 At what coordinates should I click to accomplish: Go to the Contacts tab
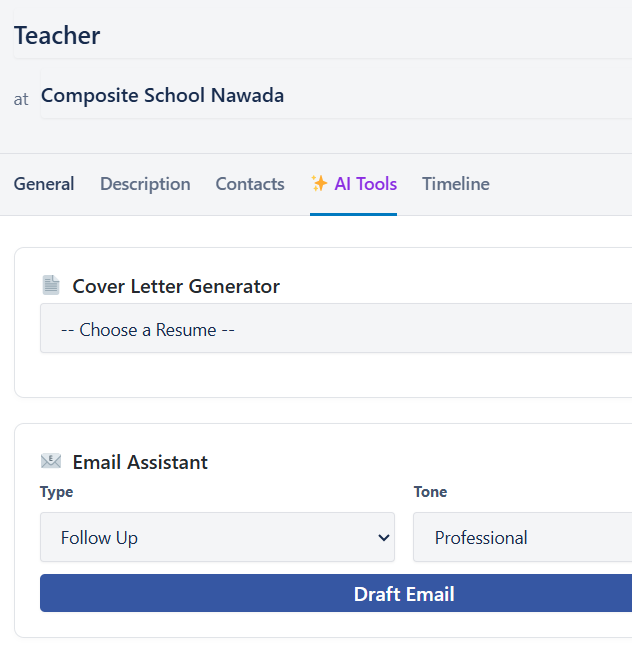pos(250,184)
